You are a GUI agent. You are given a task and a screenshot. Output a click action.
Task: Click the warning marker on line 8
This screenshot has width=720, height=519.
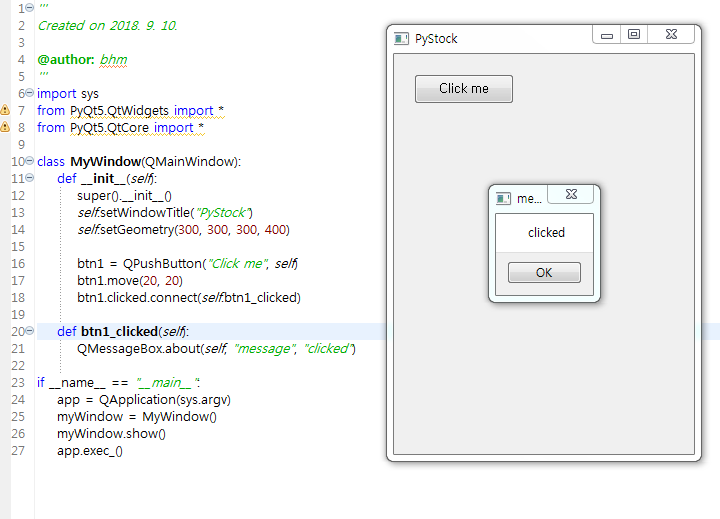[5, 127]
